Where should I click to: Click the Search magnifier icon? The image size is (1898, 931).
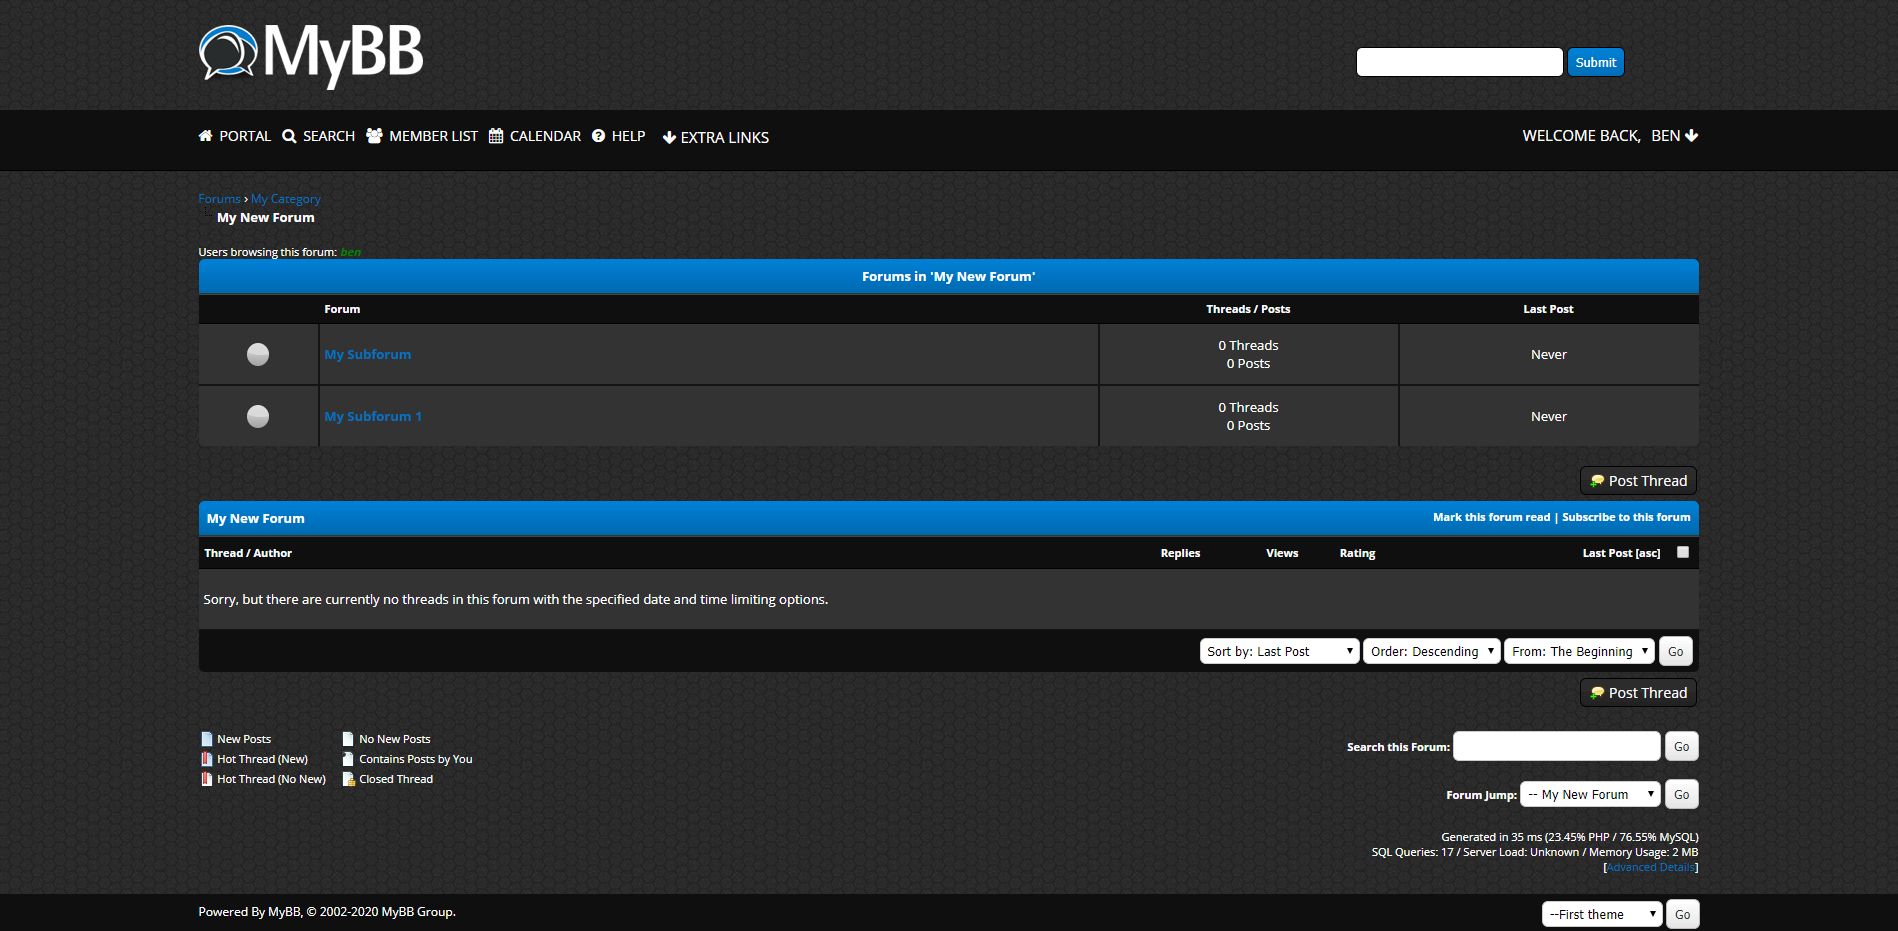point(289,136)
